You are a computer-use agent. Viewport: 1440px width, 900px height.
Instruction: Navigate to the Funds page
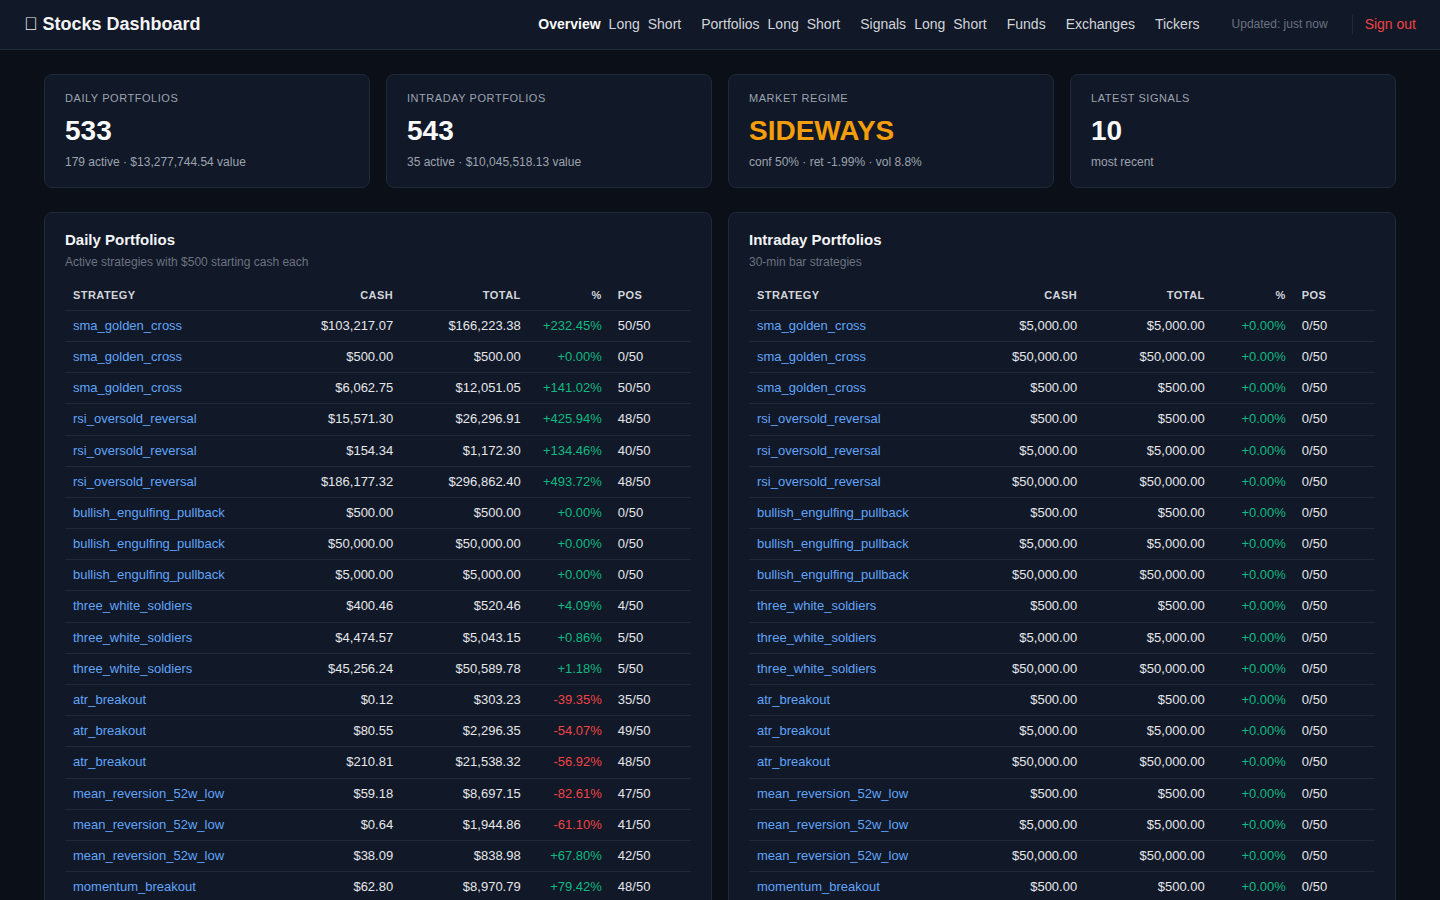(1026, 24)
